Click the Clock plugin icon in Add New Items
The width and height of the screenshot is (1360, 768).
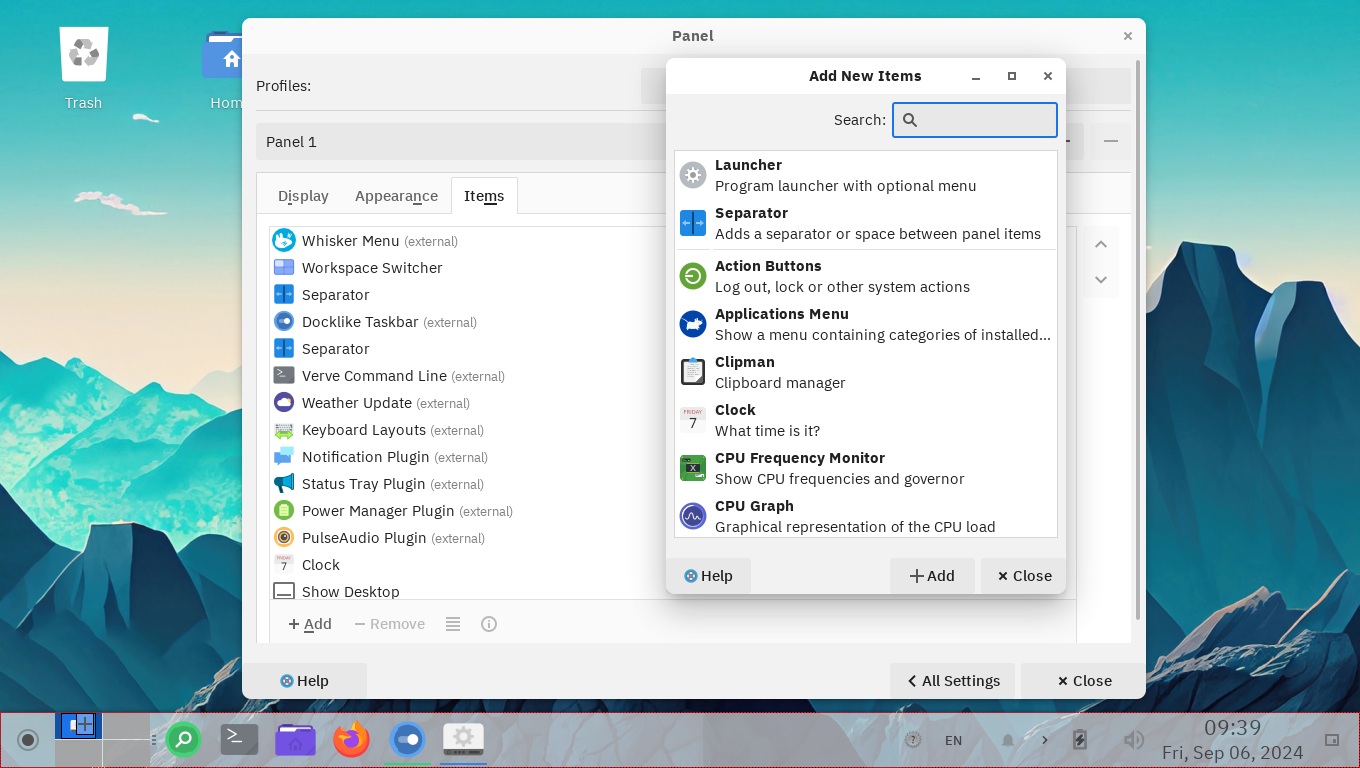[x=693, y=420]
